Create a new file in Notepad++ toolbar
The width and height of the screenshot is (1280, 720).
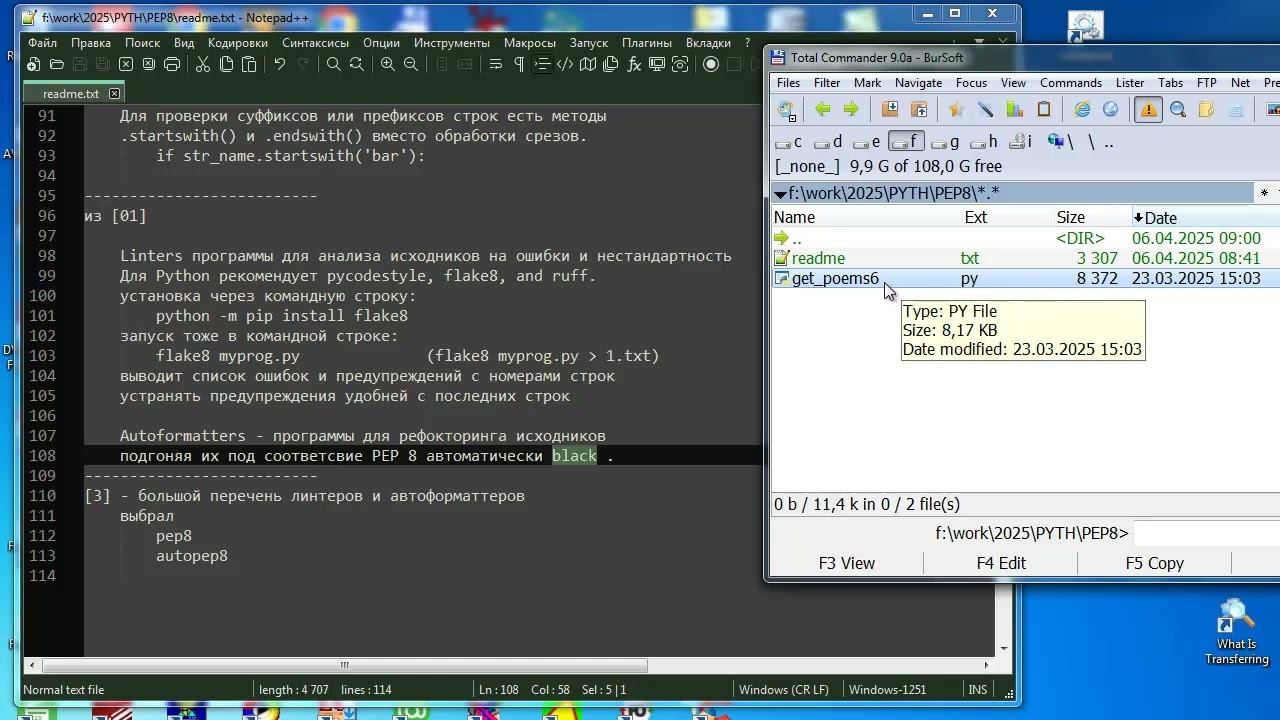click(33, 64)
